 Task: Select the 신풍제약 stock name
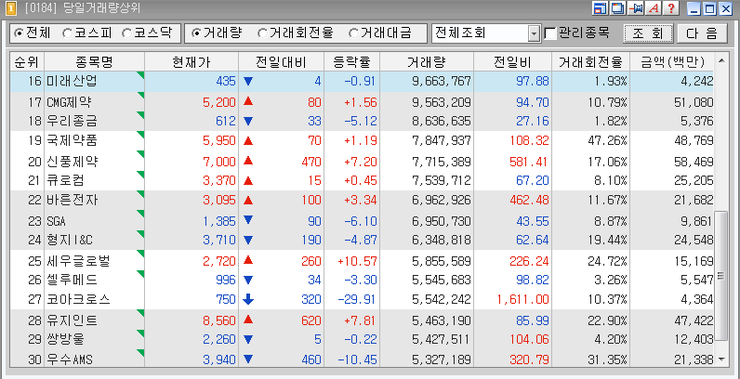coord(72,162)
